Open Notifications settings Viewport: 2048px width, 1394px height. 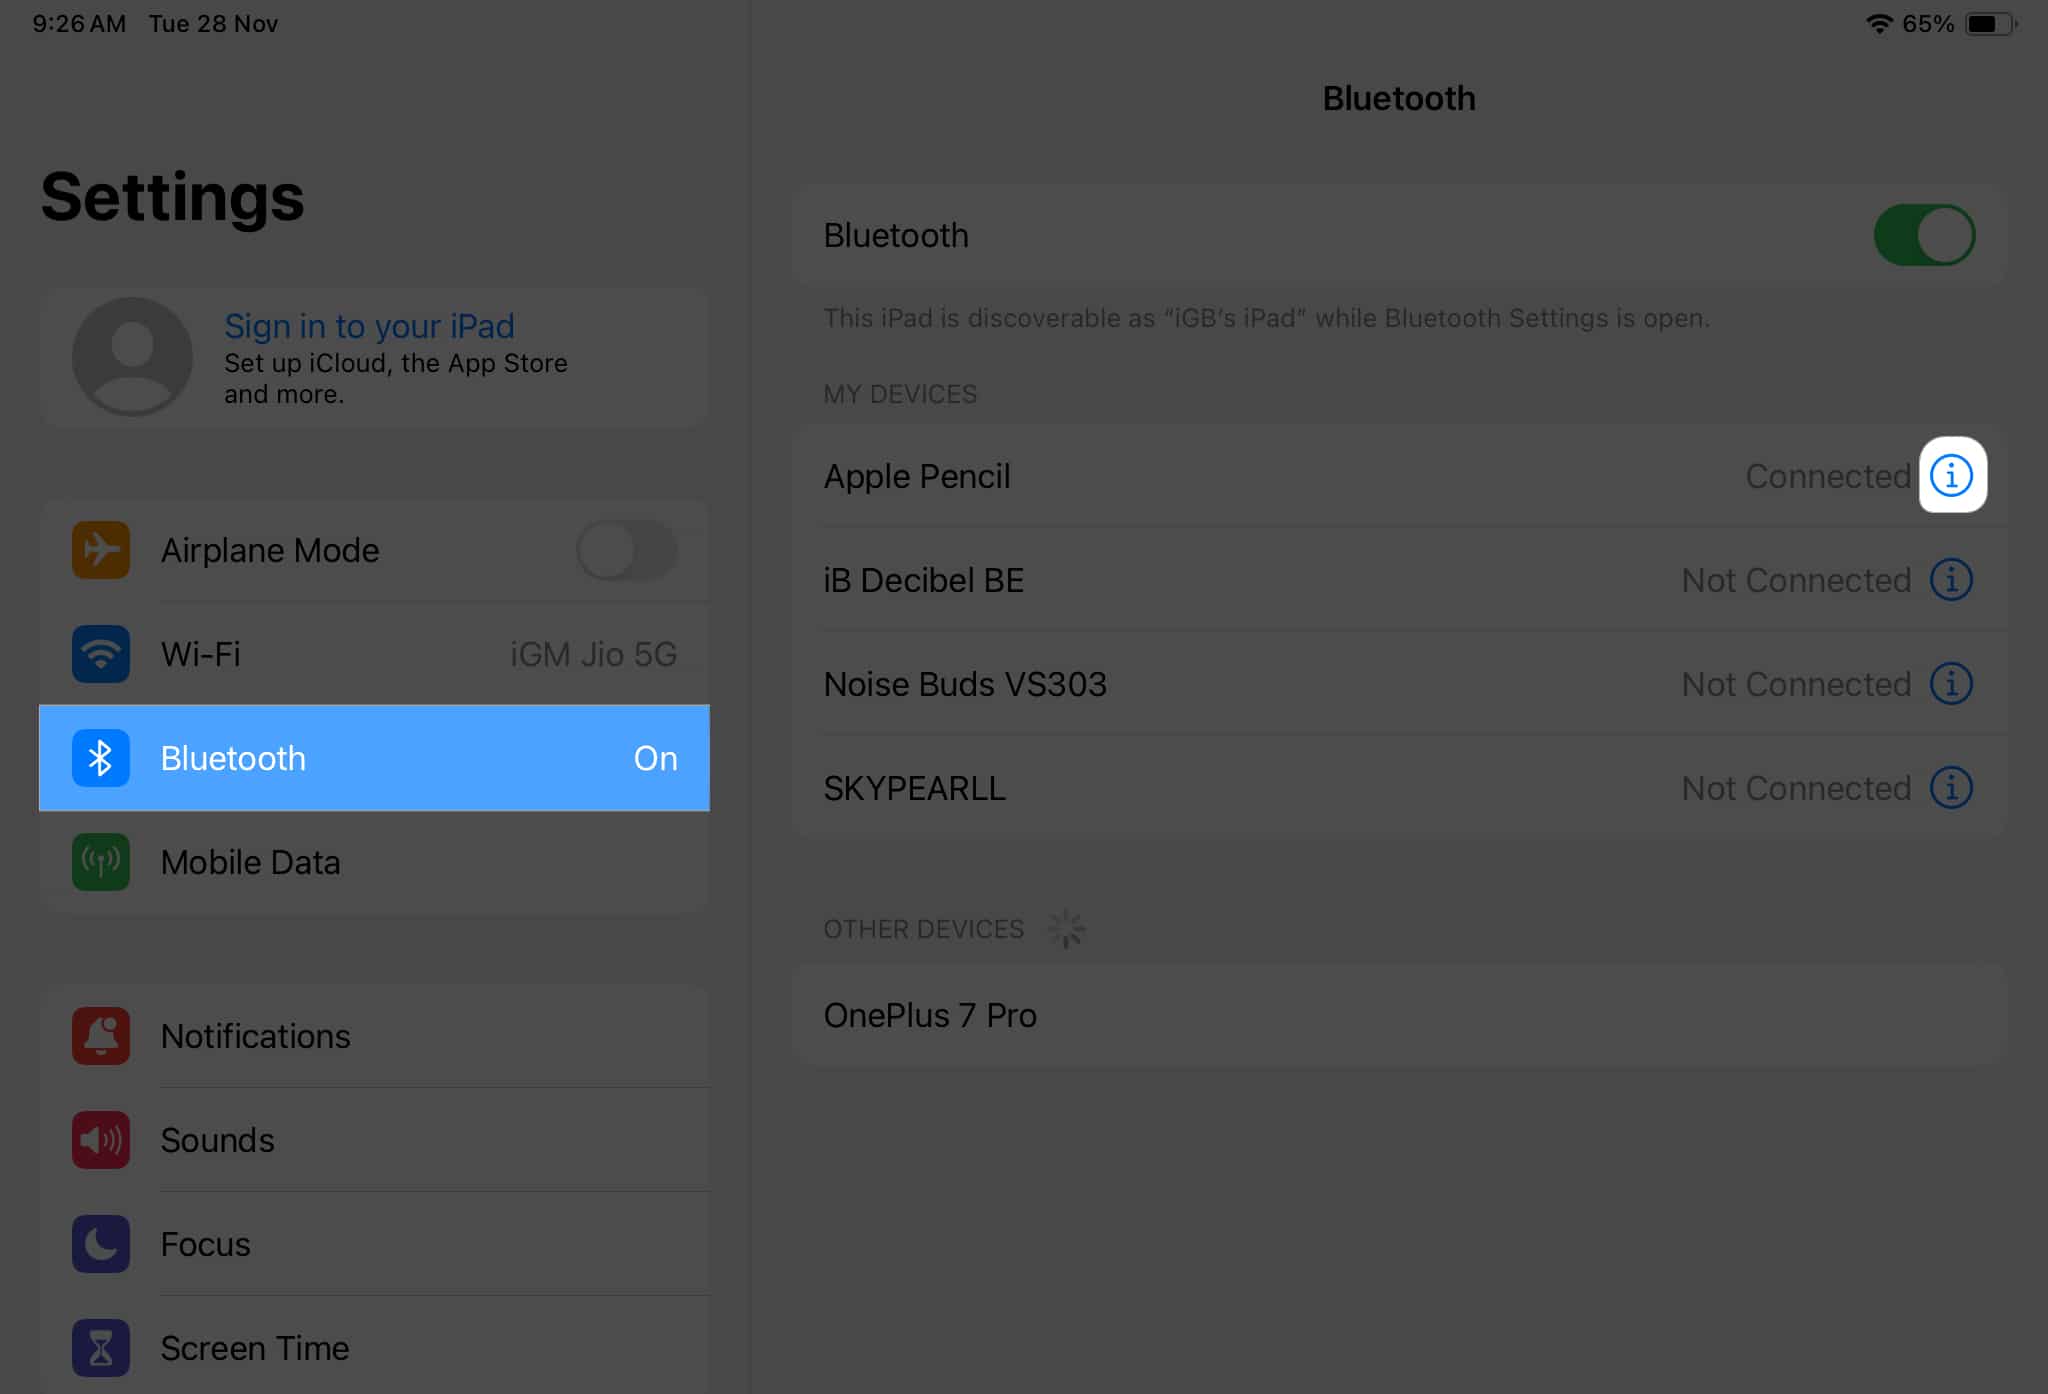point(375,1036)
